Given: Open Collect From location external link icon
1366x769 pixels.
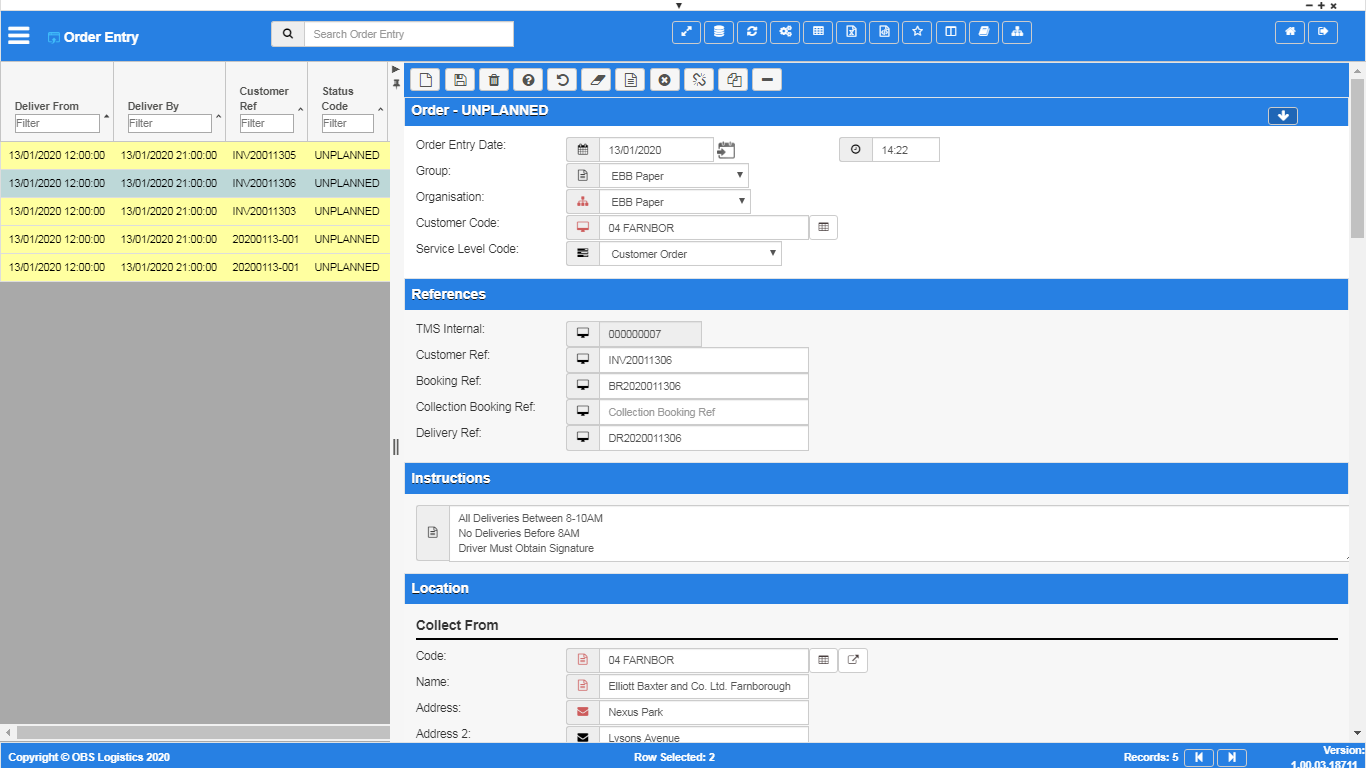Looking at the screenshot, I should (x=853, y=660).
